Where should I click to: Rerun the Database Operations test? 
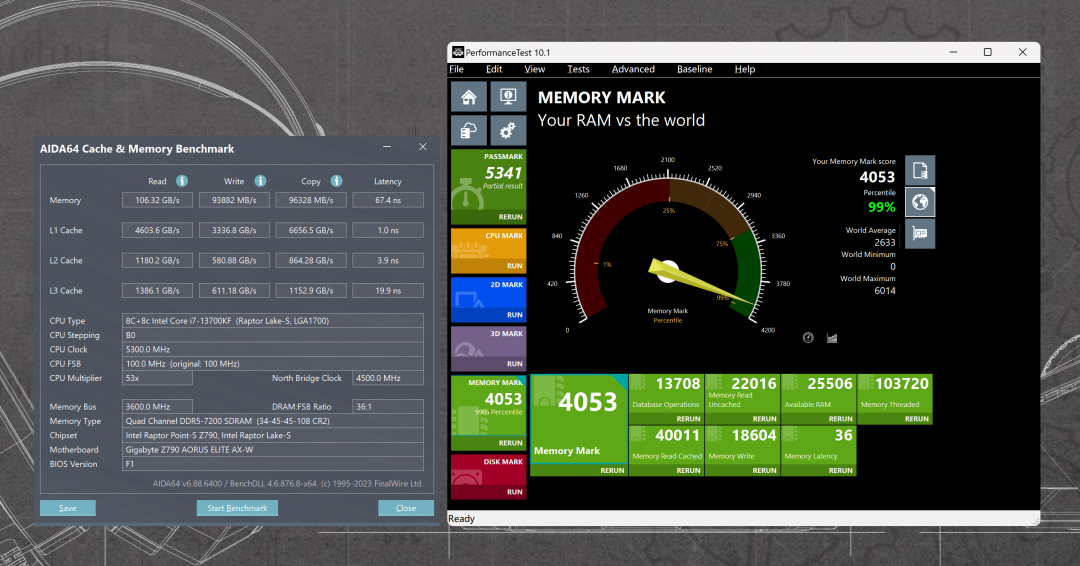pyautogui.click(x=688, y=419)
